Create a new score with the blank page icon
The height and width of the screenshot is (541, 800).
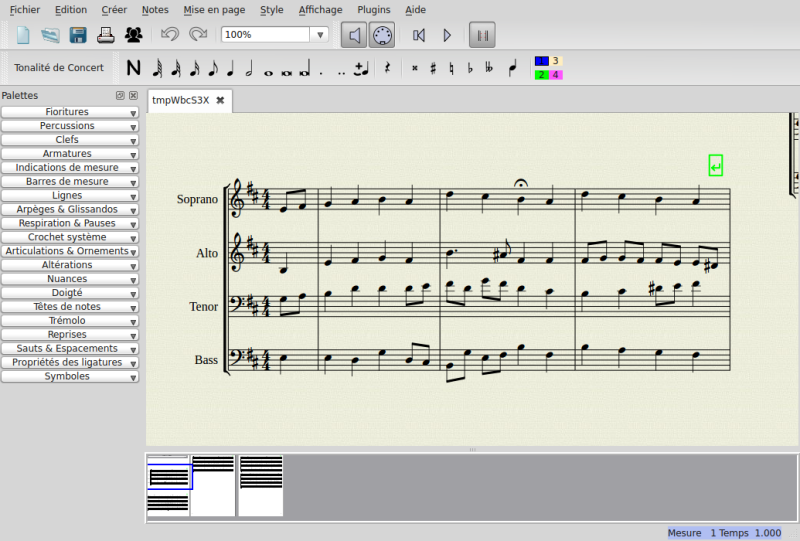pyautogui.click(x=23, y=35)
